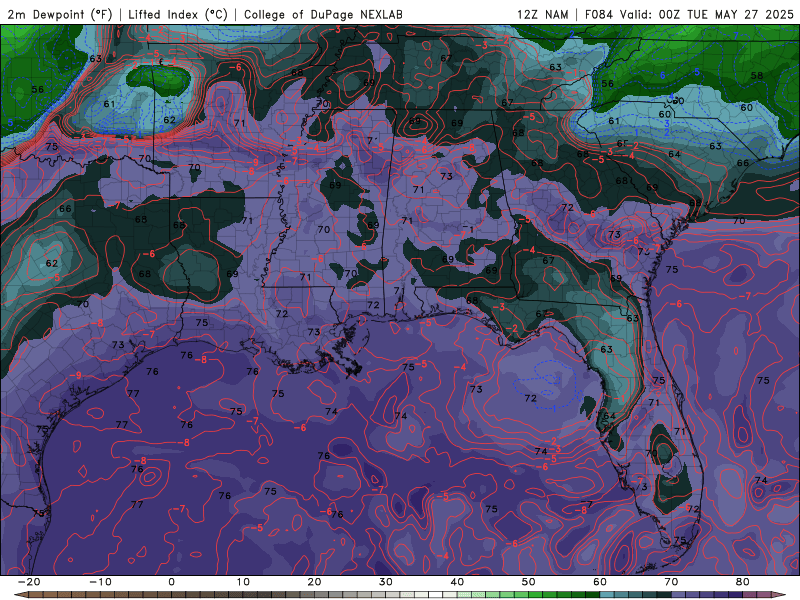Click the "Lifted Index (°C)" title text
800x600 pixels.
click(x=178, y=14)
